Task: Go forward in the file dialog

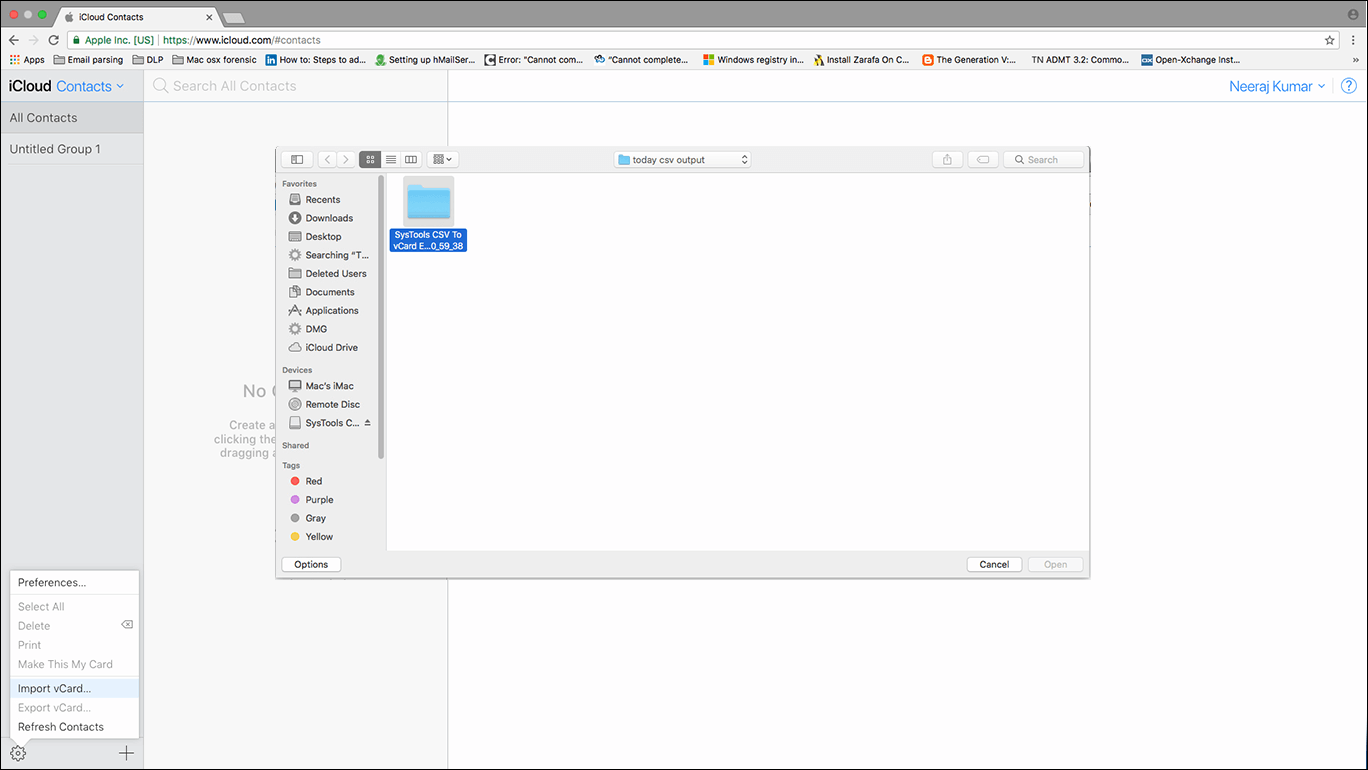Action: pos(345,159)
